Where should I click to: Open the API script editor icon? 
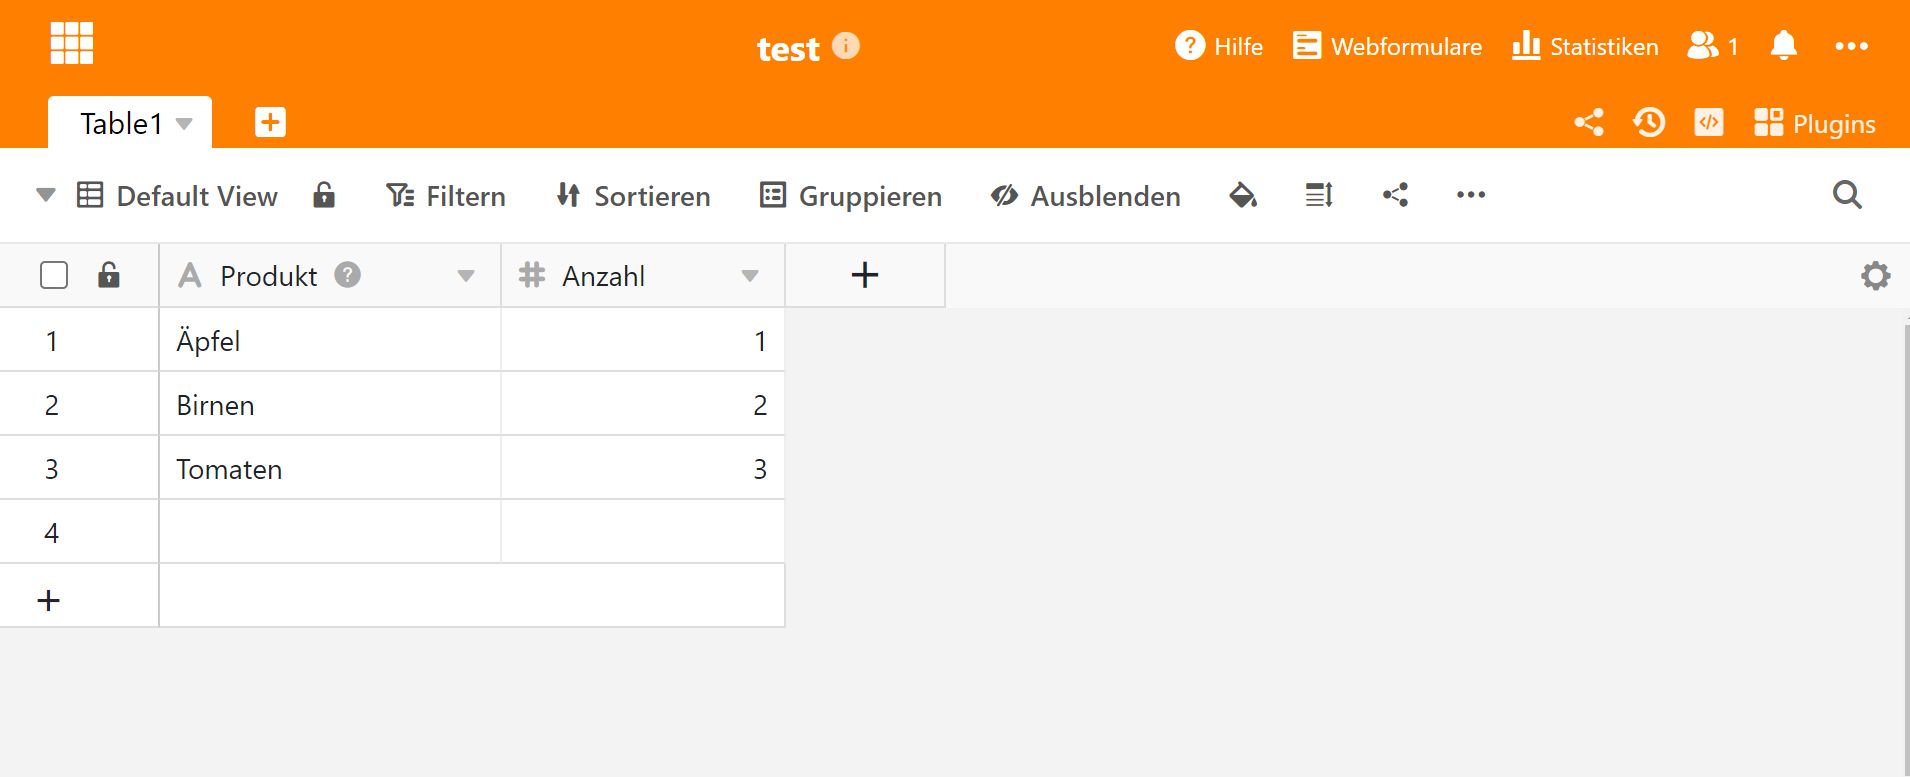pos(1707,122)
